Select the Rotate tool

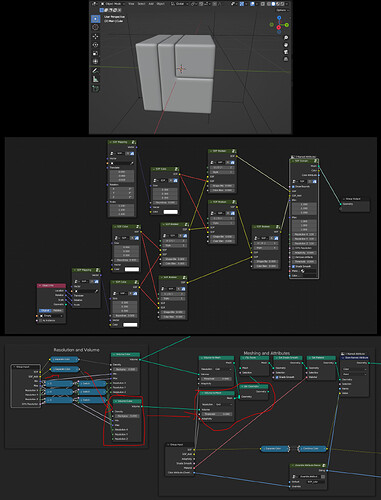(x=95, y=45)
